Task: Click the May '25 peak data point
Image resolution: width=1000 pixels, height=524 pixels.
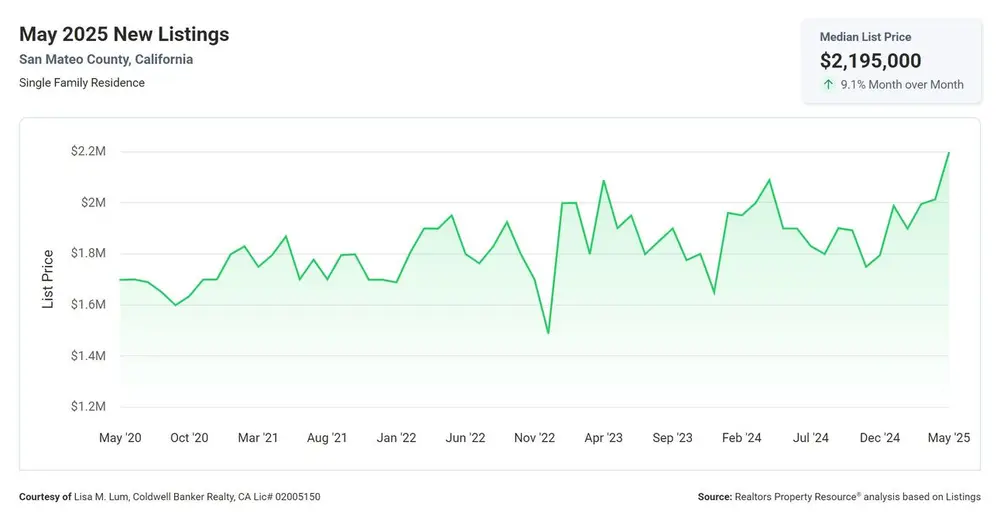Action: [x=948, y=153]
